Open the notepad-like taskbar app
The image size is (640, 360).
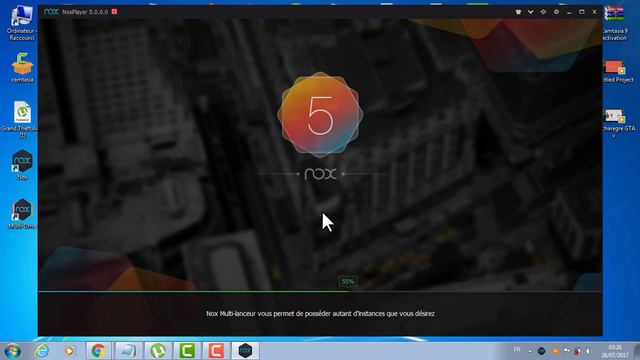128,351
